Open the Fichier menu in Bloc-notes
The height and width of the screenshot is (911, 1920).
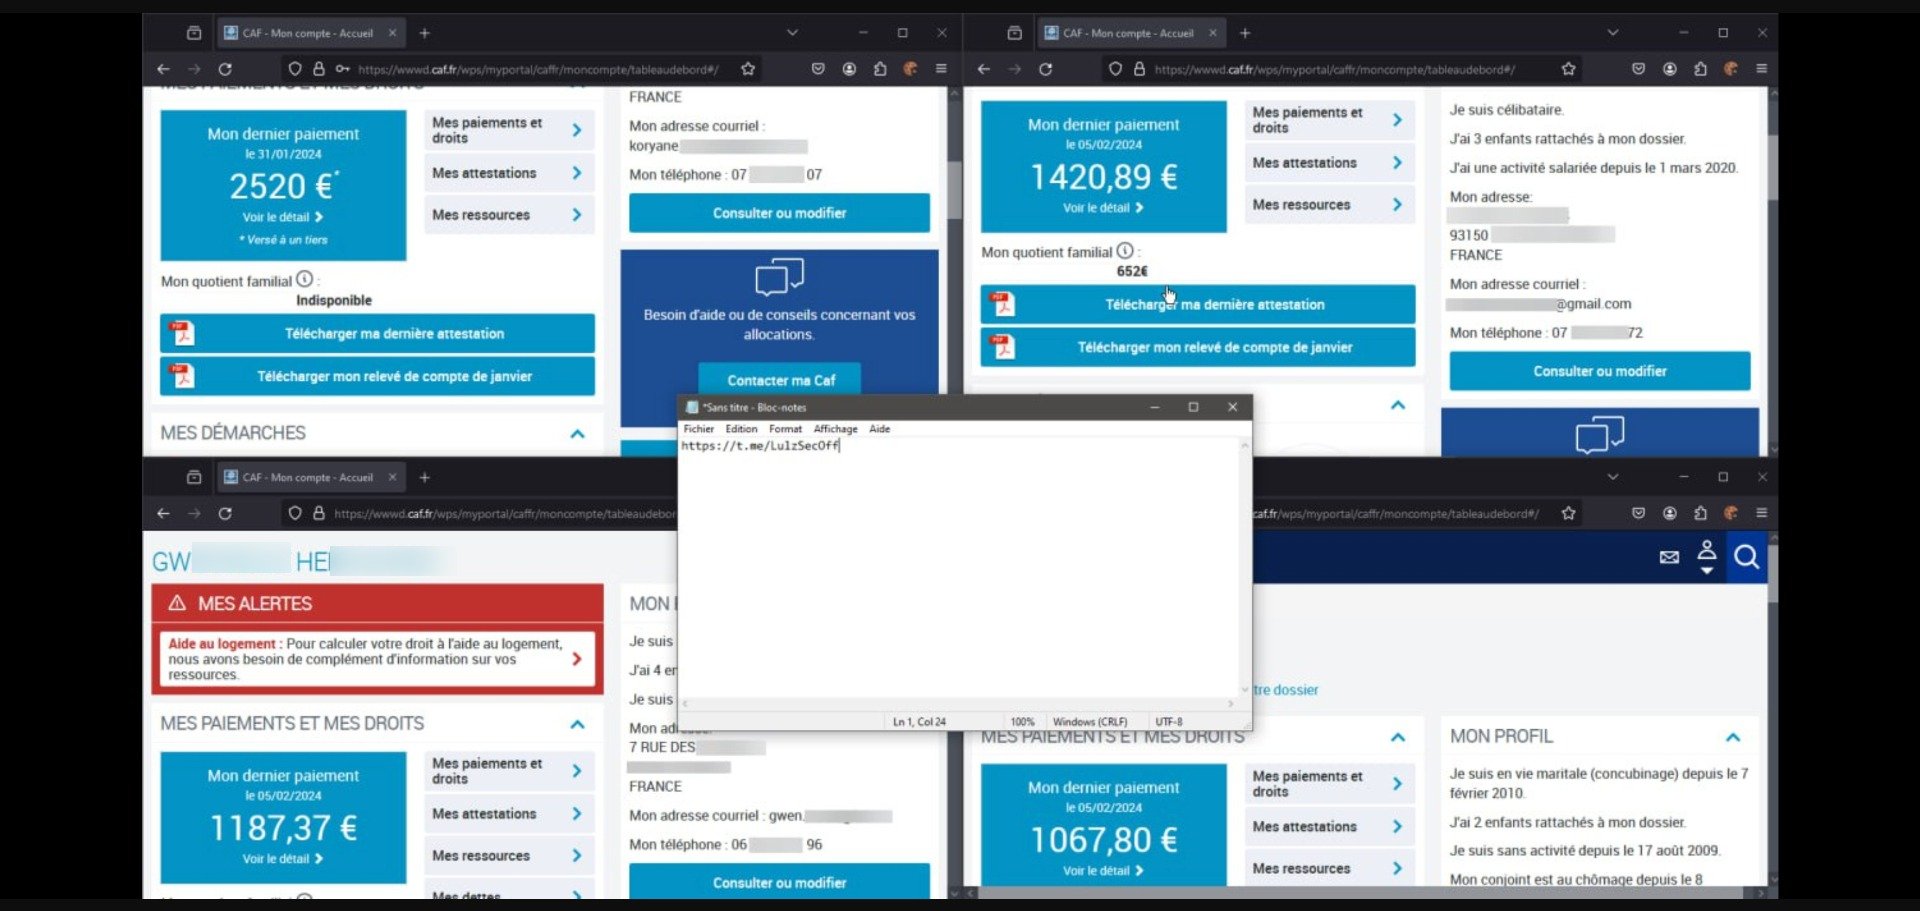698,429
